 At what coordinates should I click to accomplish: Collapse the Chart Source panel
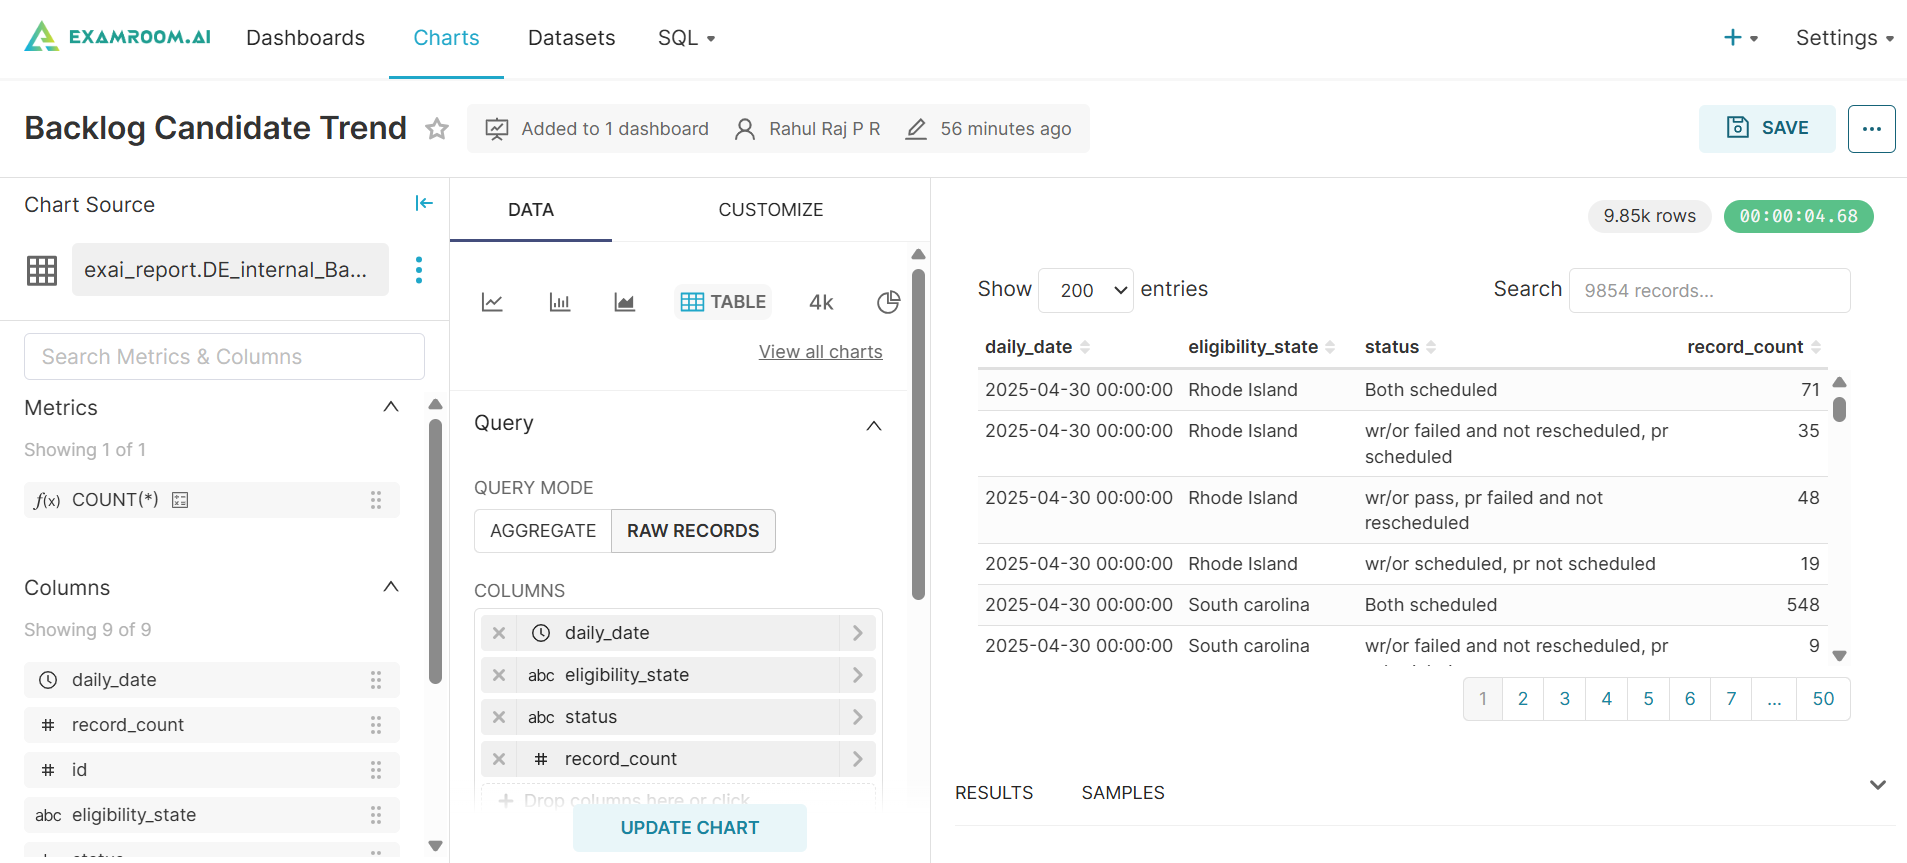point(424,204)
